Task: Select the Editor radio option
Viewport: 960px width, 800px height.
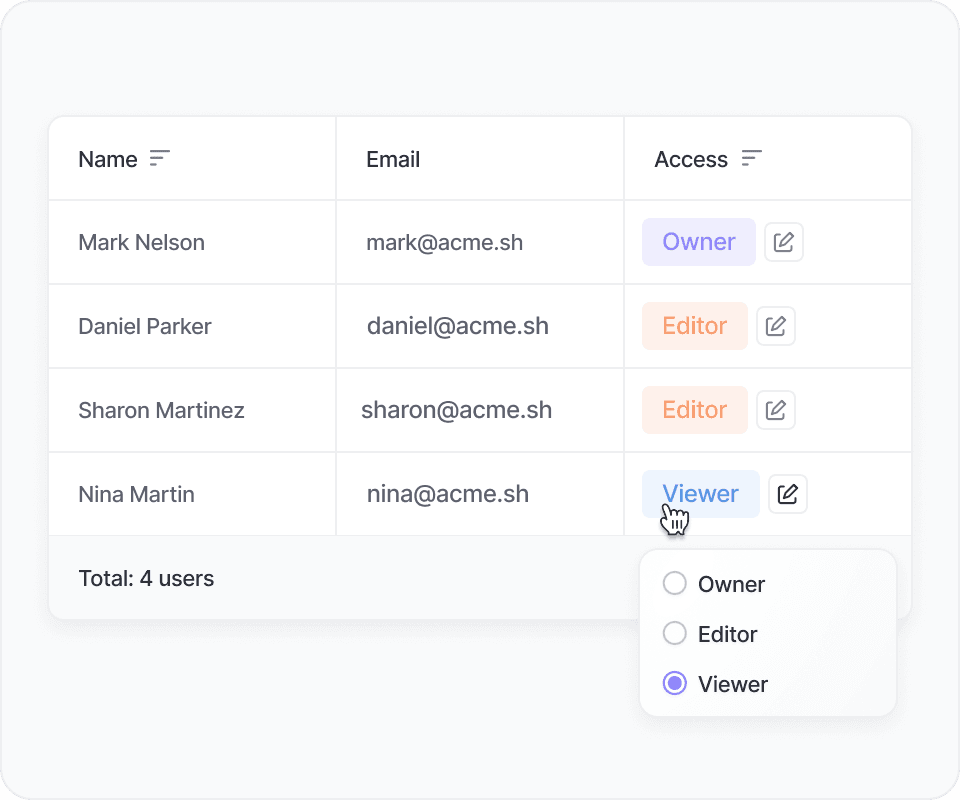Action: pyautogui.click(x=675, y=634)
